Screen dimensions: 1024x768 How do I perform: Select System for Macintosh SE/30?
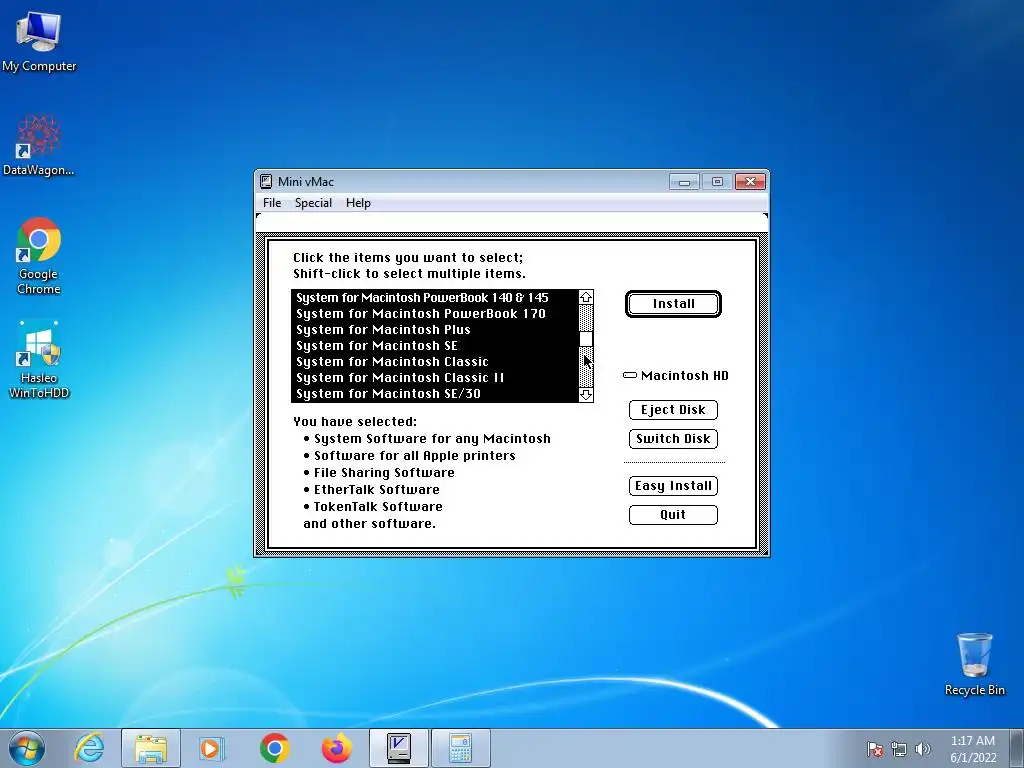pos(435,394)
